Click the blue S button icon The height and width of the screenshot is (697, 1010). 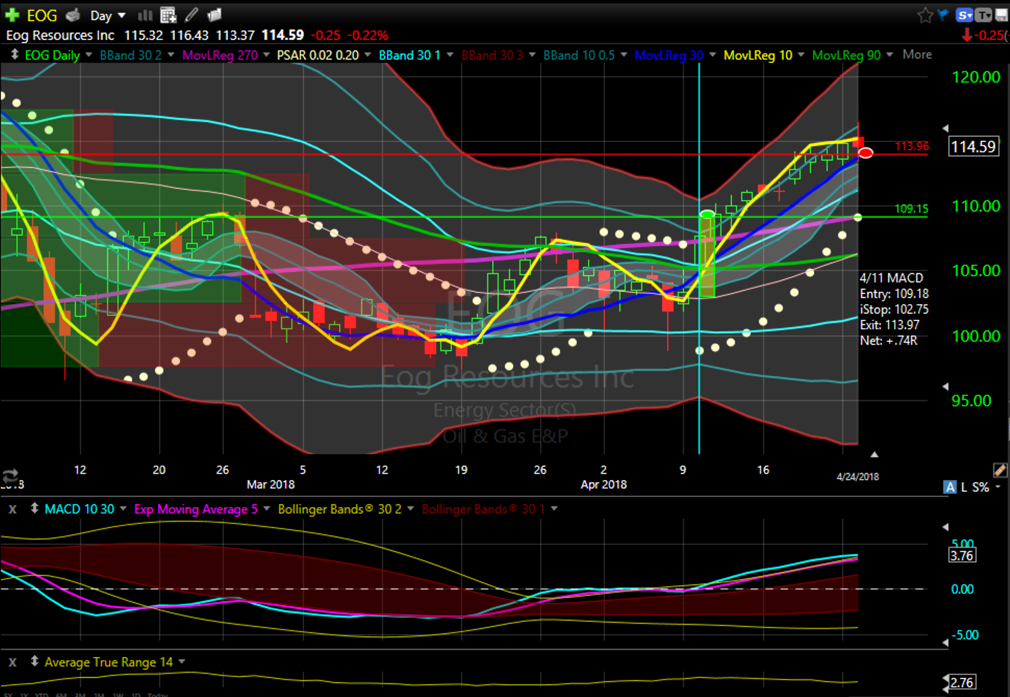(964, 15)
